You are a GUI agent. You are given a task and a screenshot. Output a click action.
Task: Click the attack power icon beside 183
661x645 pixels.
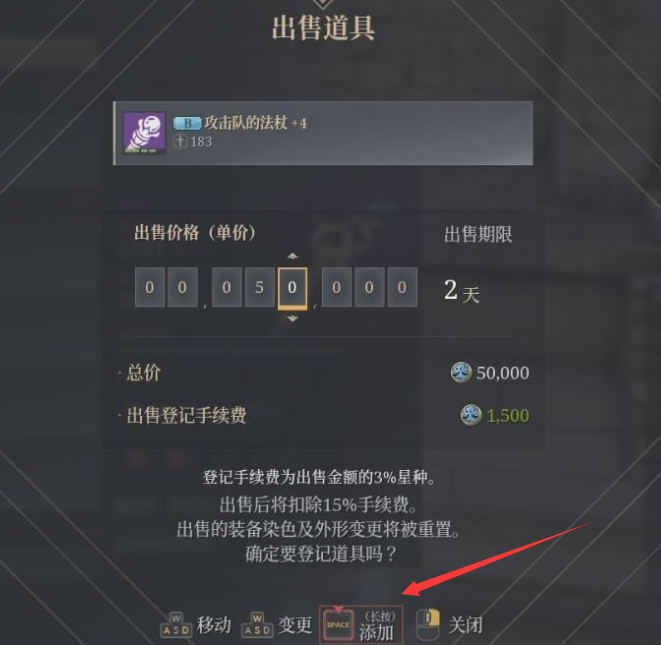coord(180,141)
